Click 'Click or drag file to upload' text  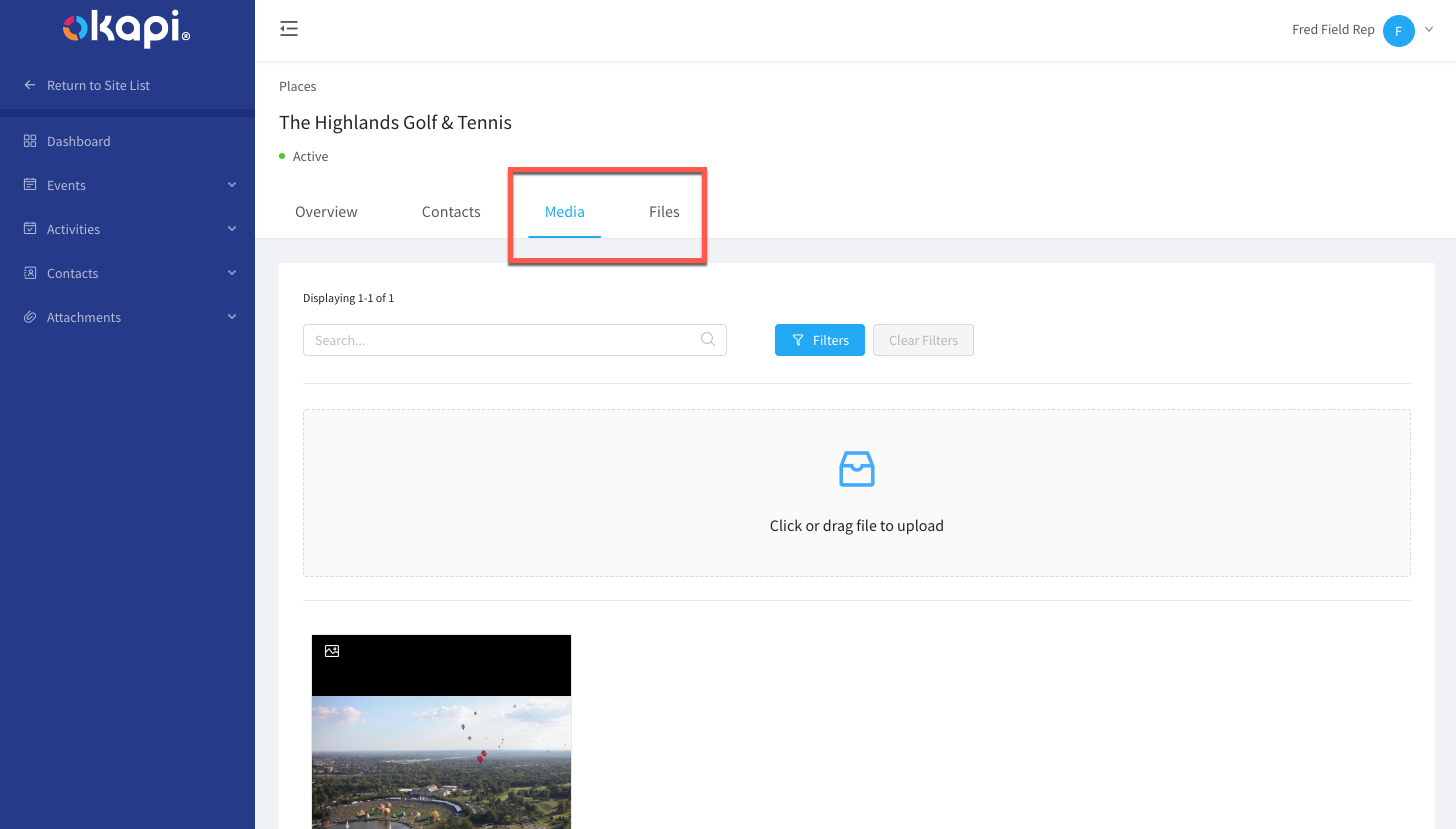point(857,526)
